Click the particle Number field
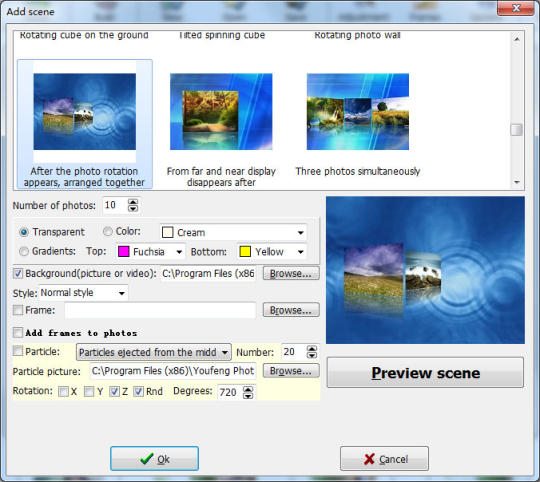Screen dimensions: 540x482 tap(294, 352)
